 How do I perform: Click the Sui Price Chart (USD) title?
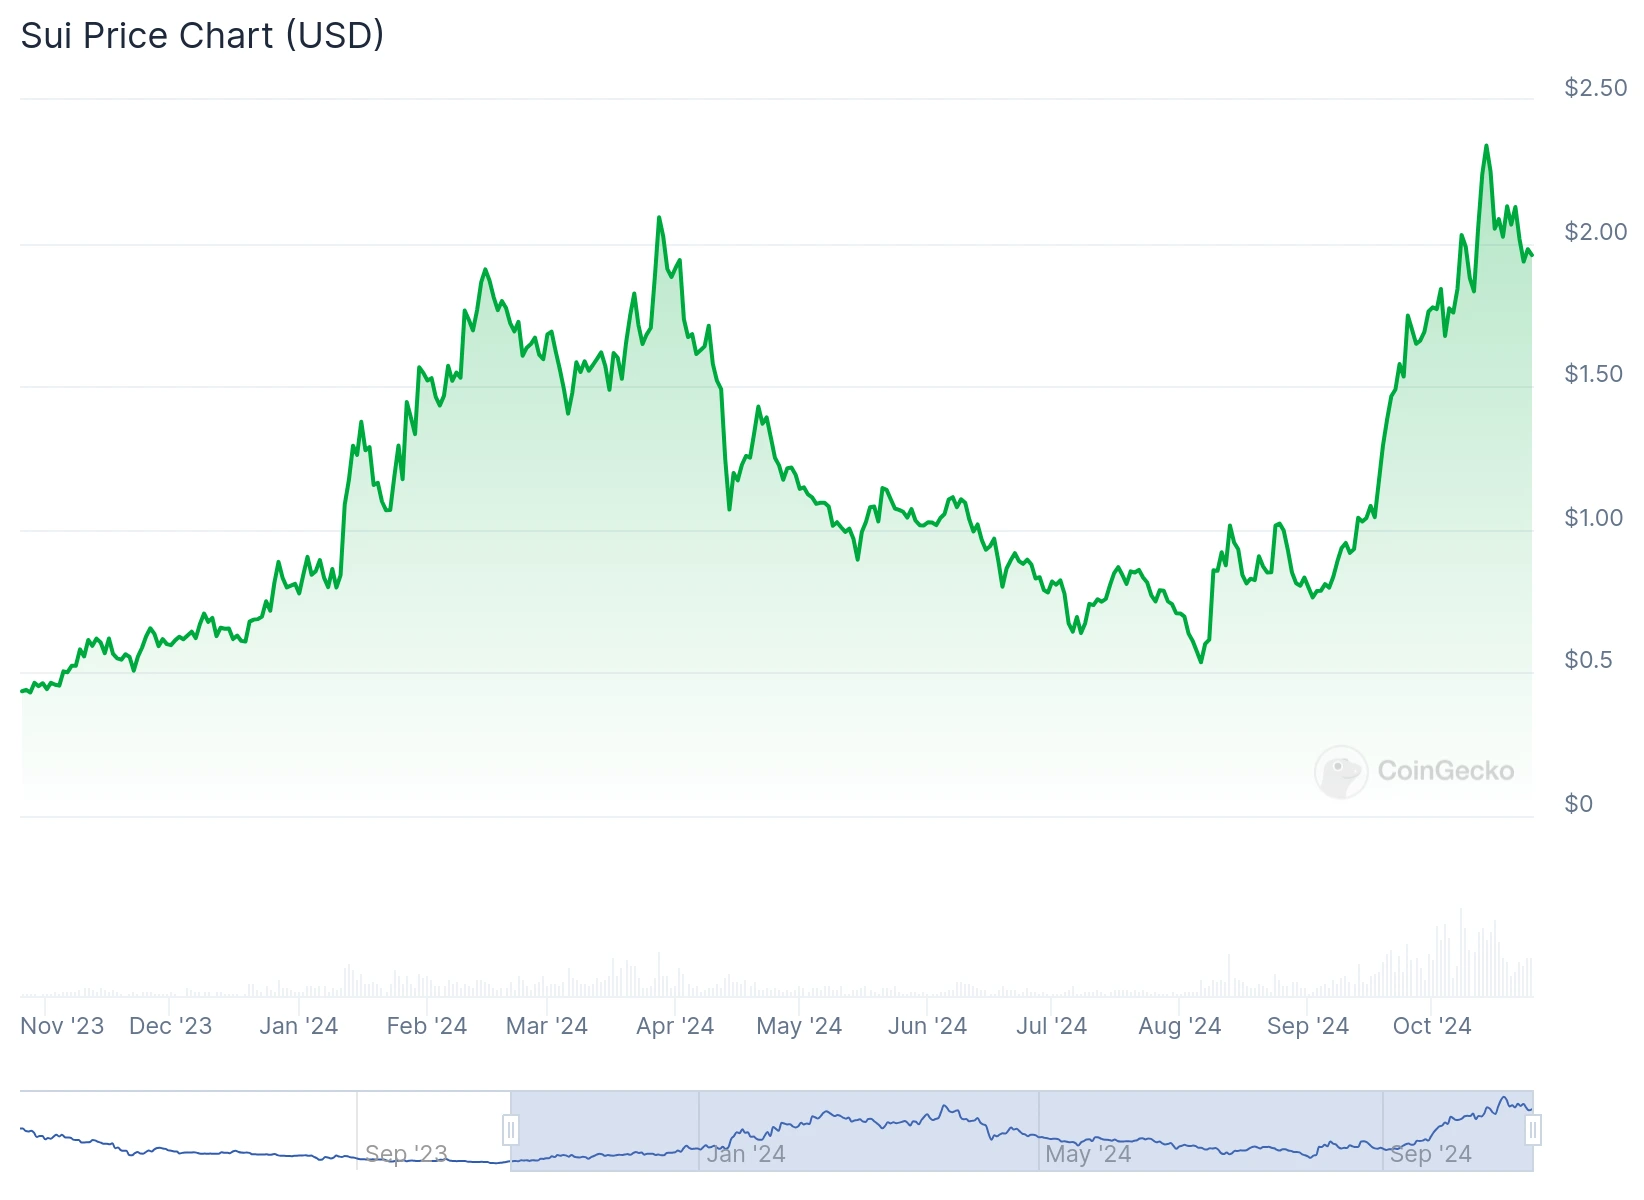(202, 36)
